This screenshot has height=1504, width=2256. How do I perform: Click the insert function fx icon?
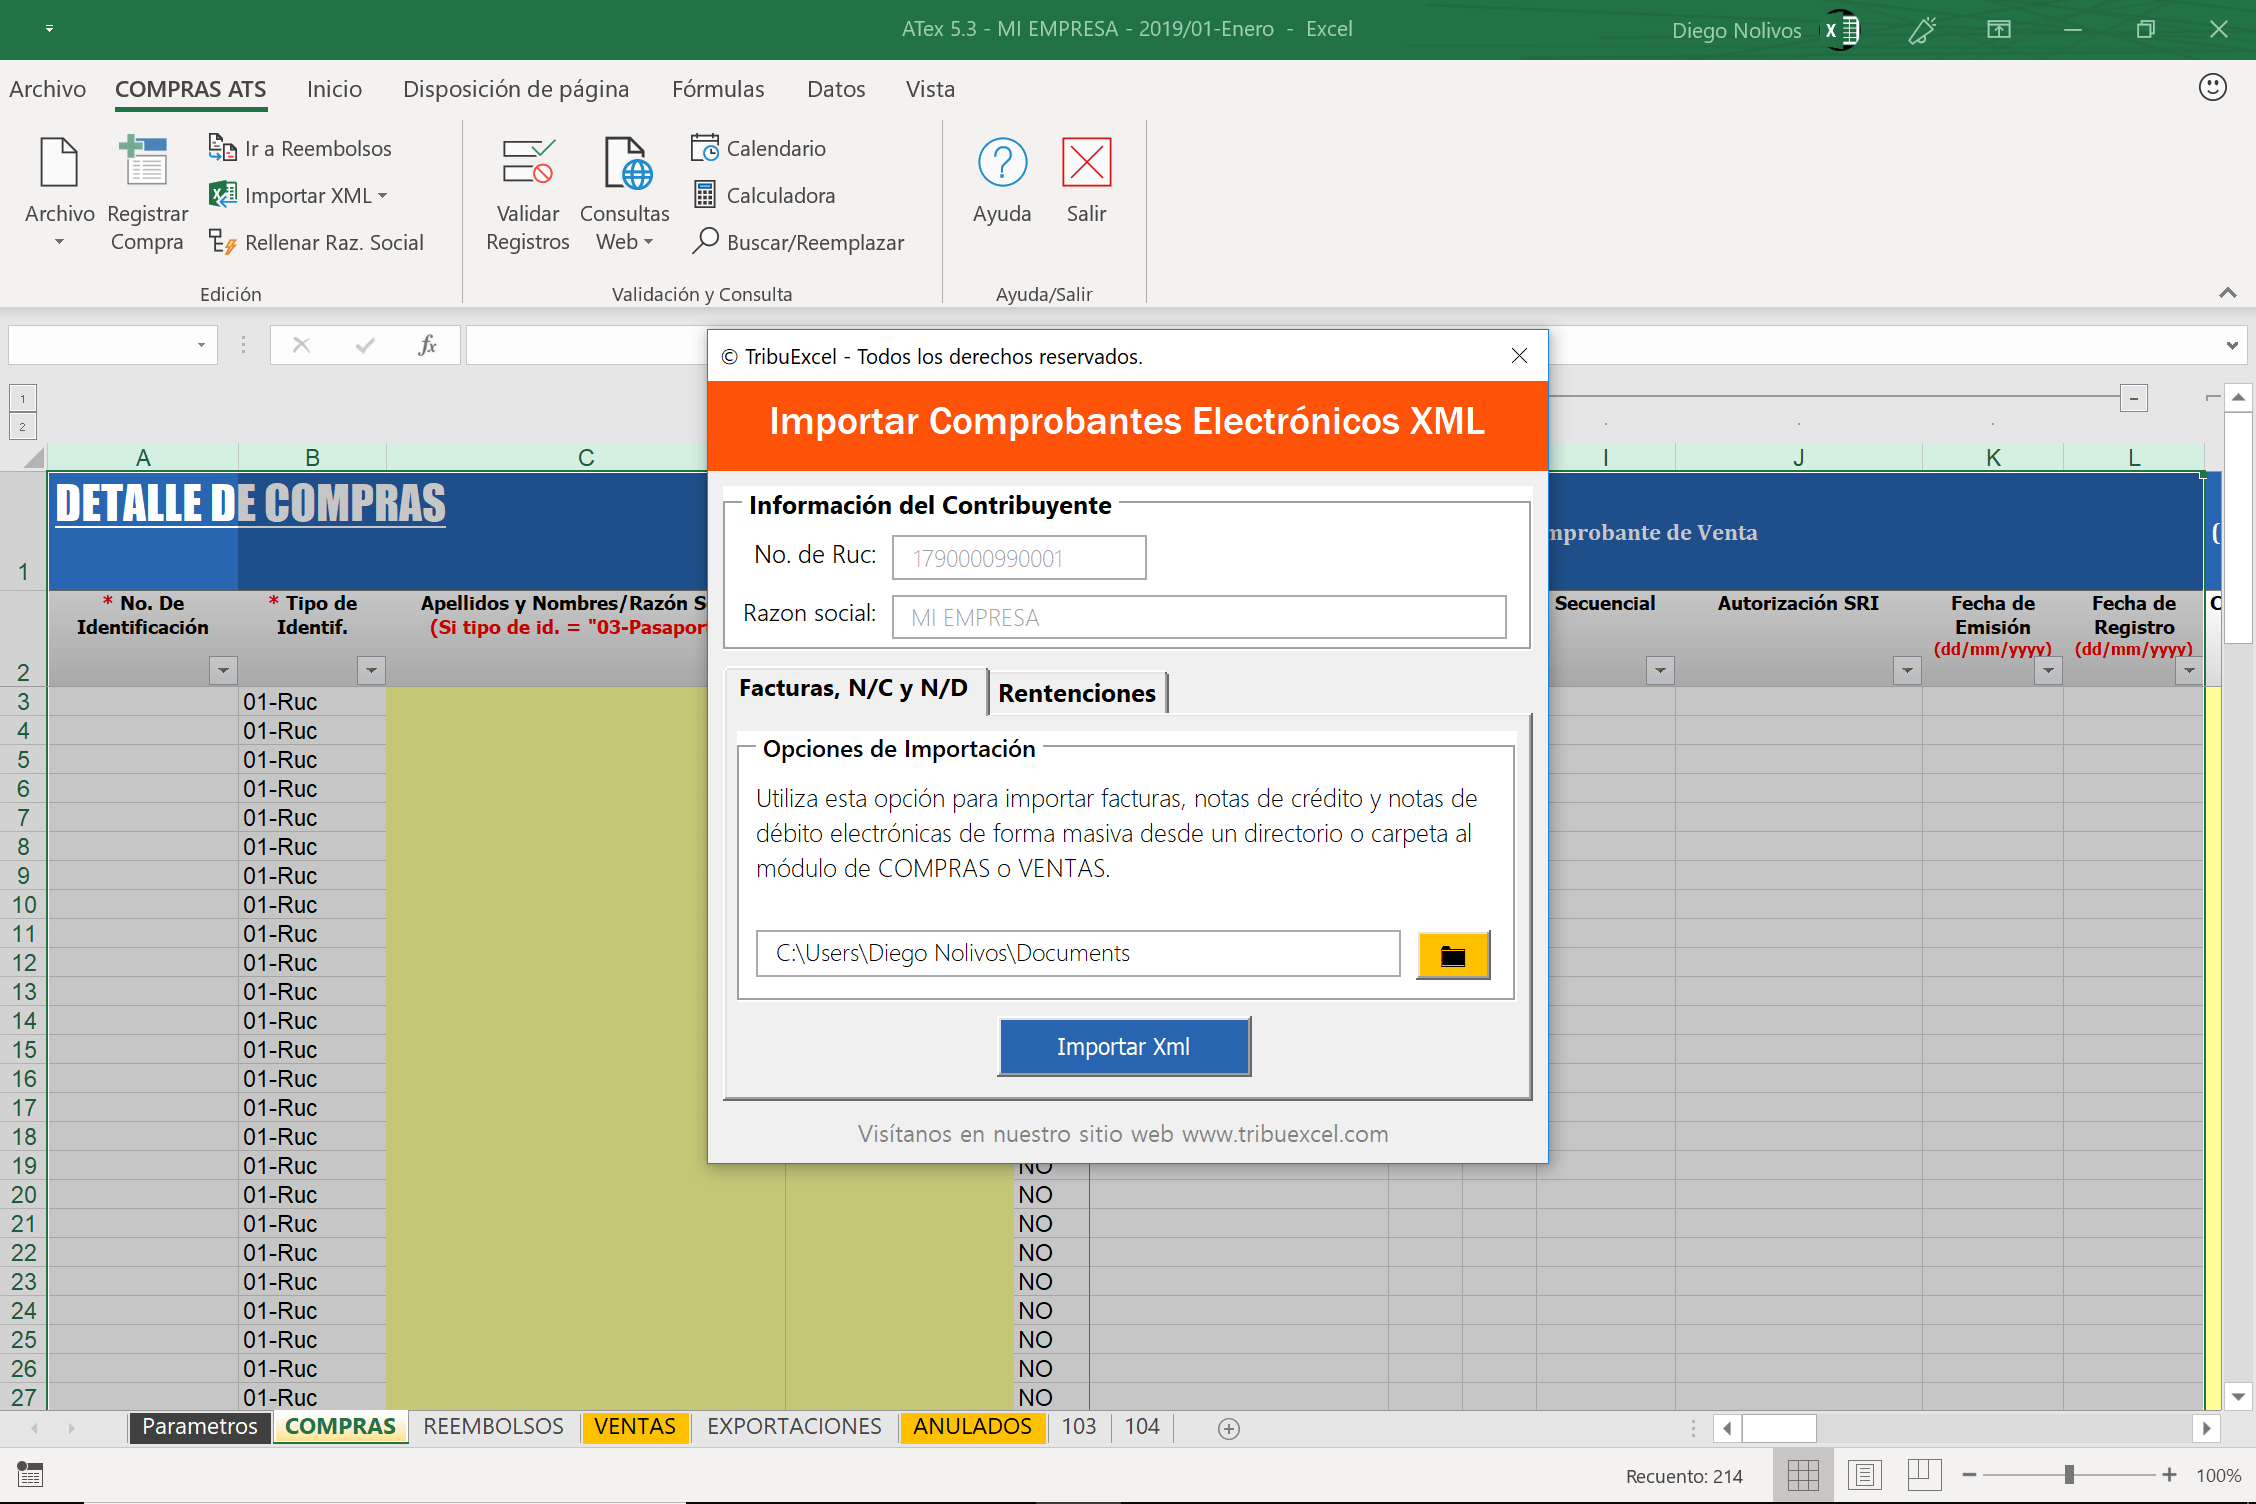point(427,345)
